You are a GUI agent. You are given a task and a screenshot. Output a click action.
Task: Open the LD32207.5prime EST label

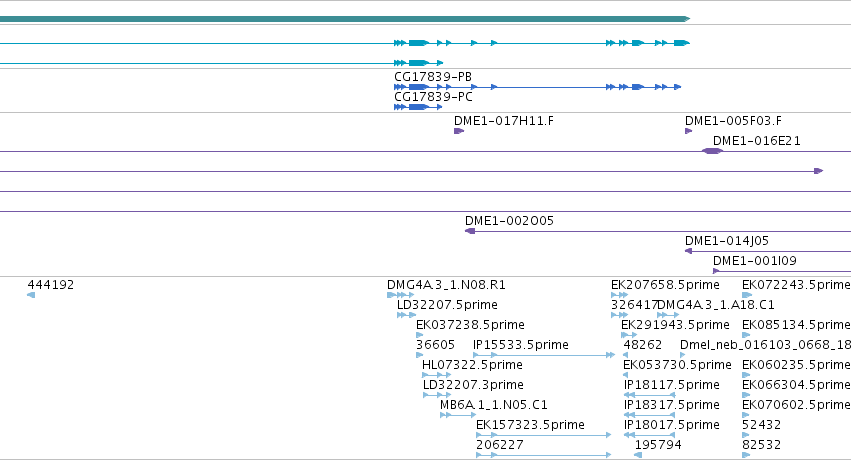pos(447,305)
